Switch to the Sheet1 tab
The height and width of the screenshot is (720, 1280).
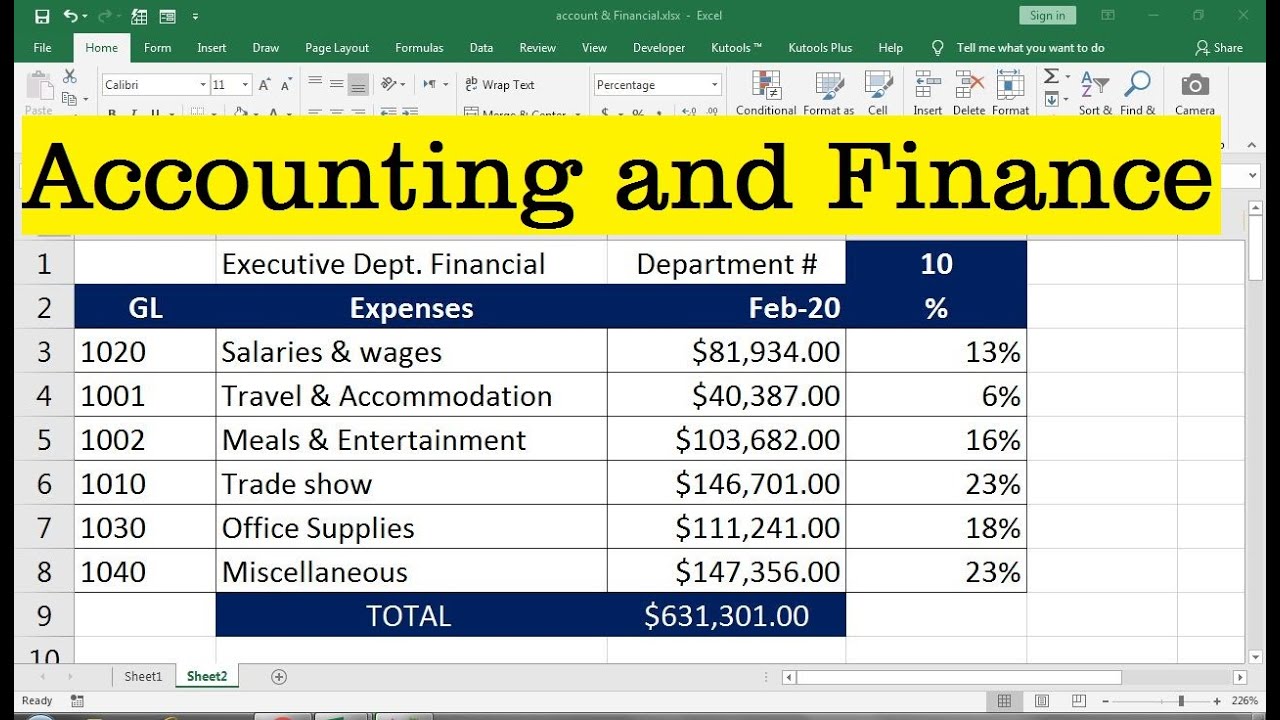click(x=143, y=677)
